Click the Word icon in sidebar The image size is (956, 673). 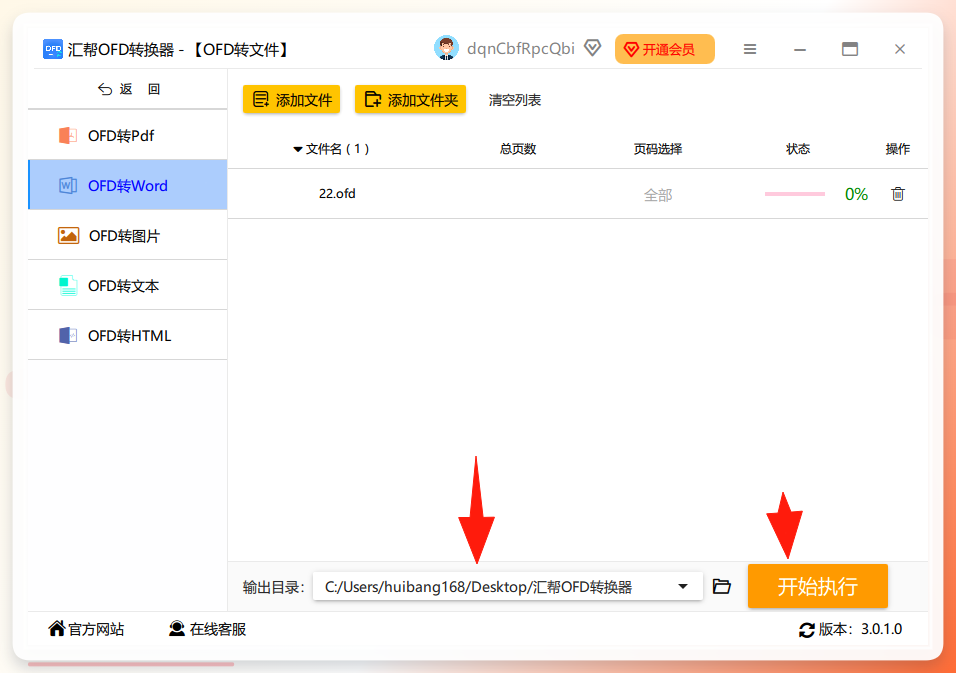point(68,185)
